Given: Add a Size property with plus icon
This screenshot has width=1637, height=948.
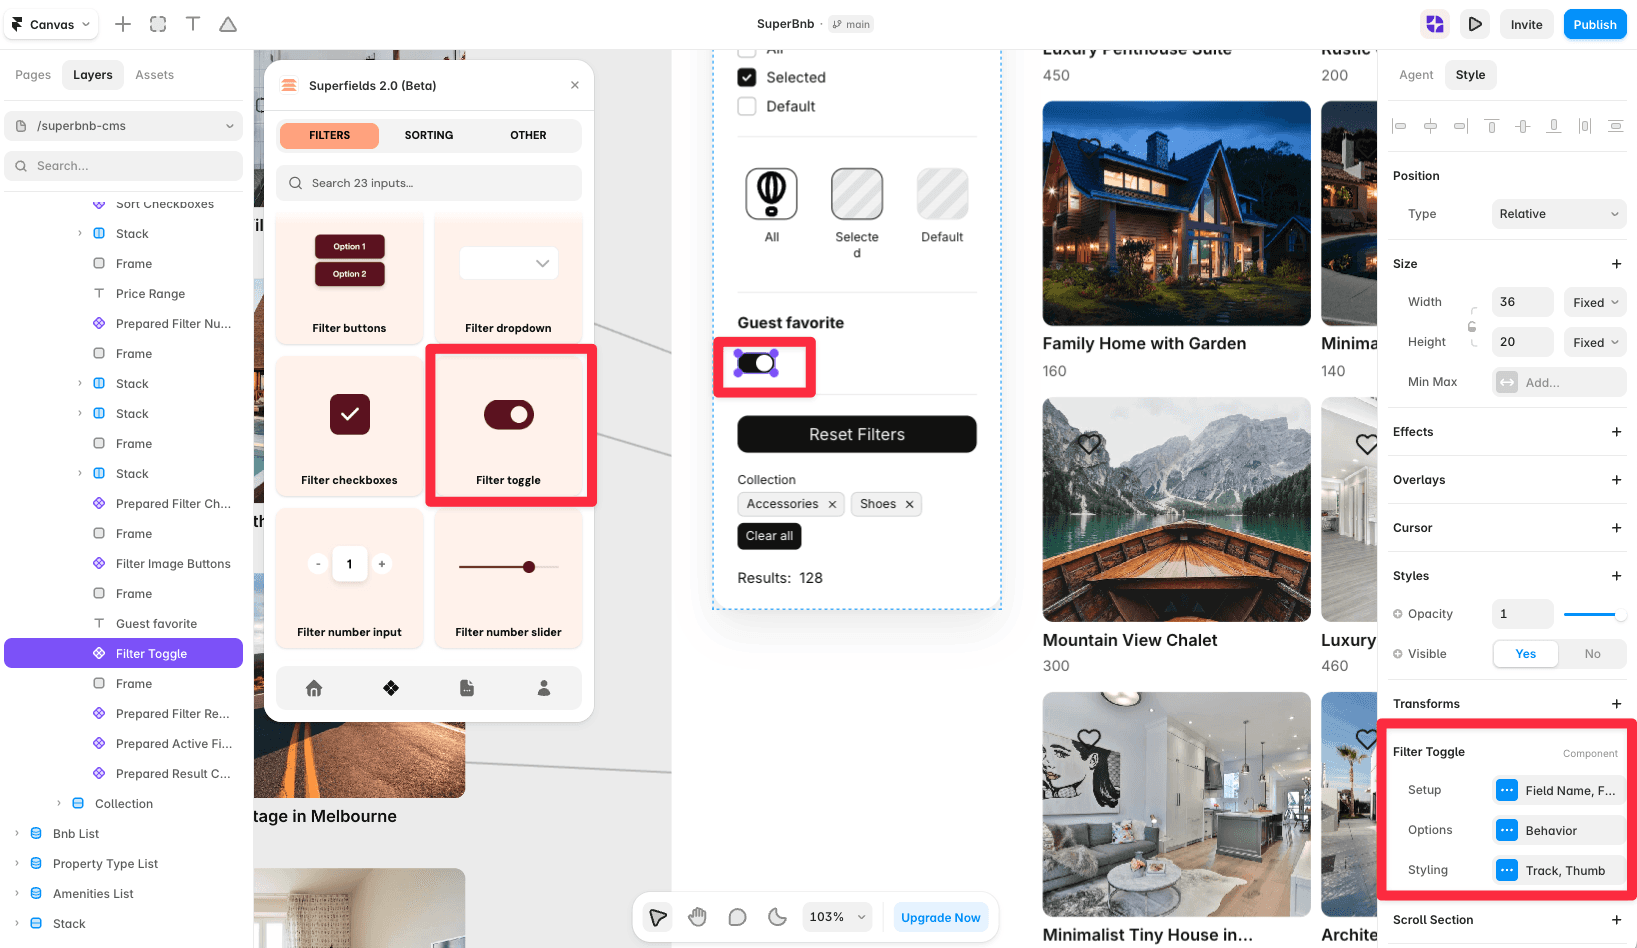Looking at the screenshot, I should pos(1616,264).
